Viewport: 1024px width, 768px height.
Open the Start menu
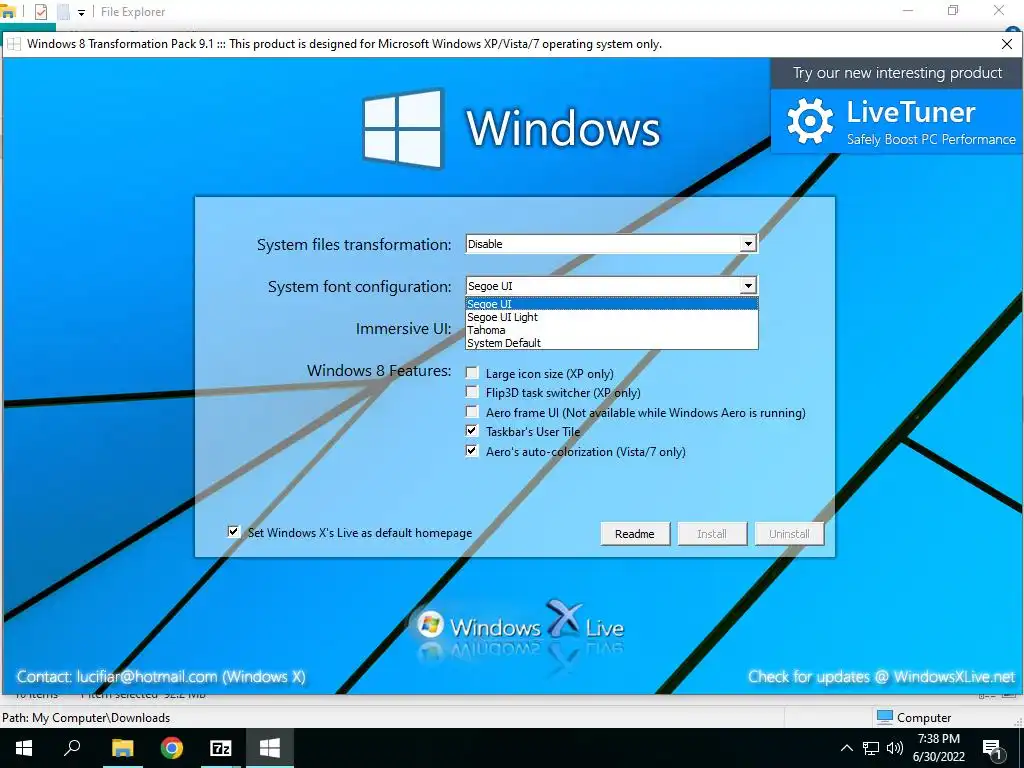pyautogui.click(x=24, y=748)
